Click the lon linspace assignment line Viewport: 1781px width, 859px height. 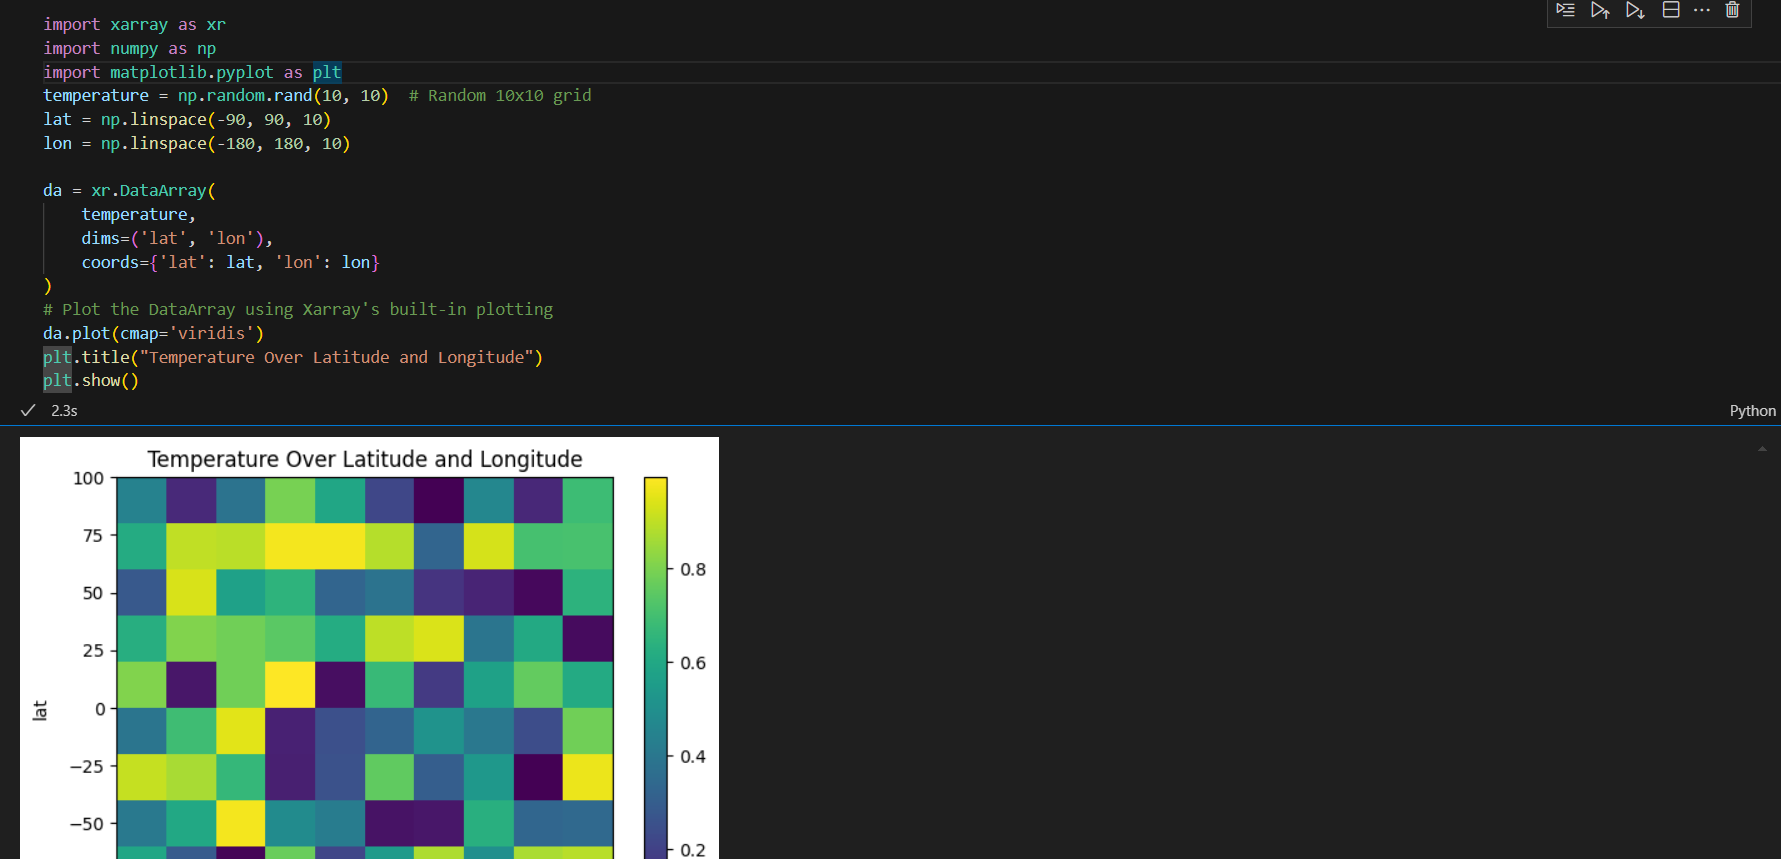(197, 144)
